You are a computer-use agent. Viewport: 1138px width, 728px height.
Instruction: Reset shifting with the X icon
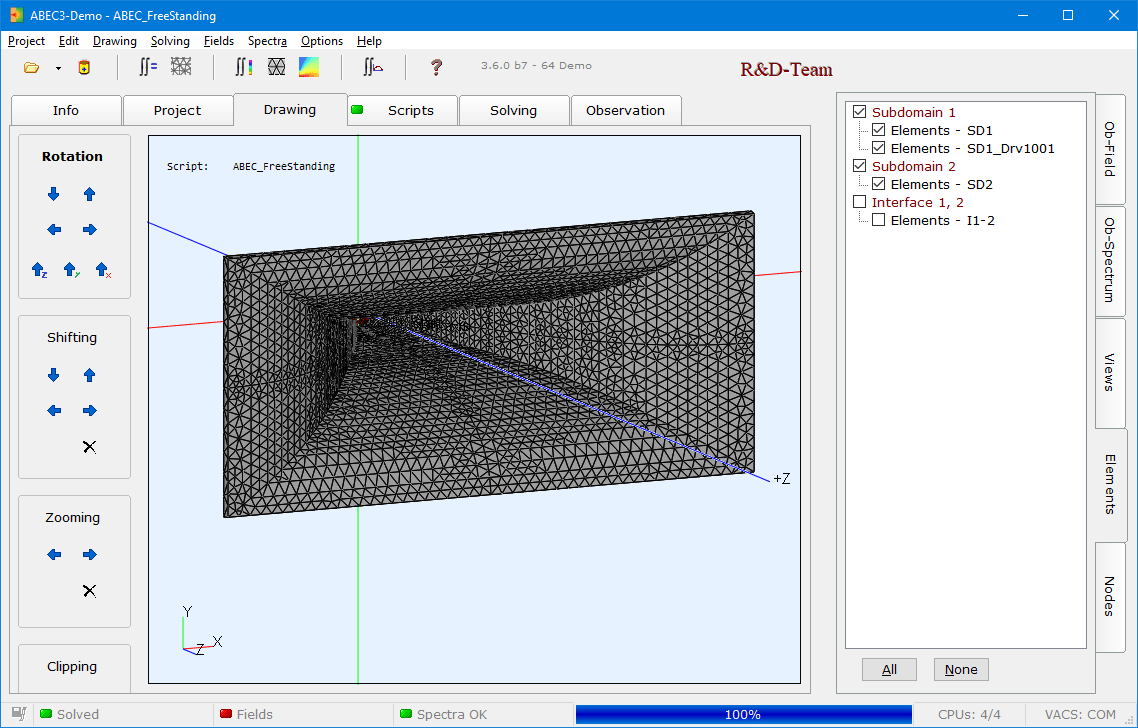pyautogui.click(x=89, y=447)
